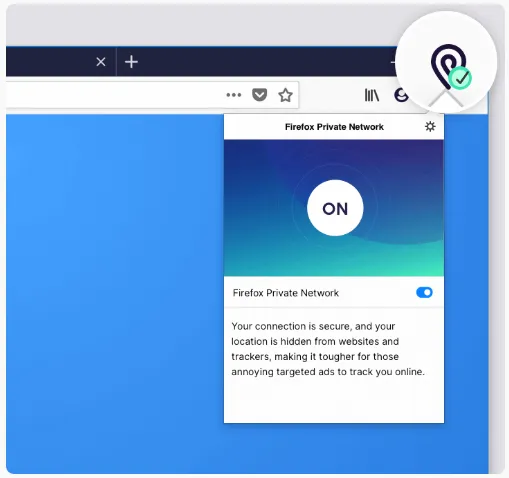Click the 'Your connection is secure' description text
Viewport: 509px width, 478px height.
pyautogui.click(x=328, y=349)
